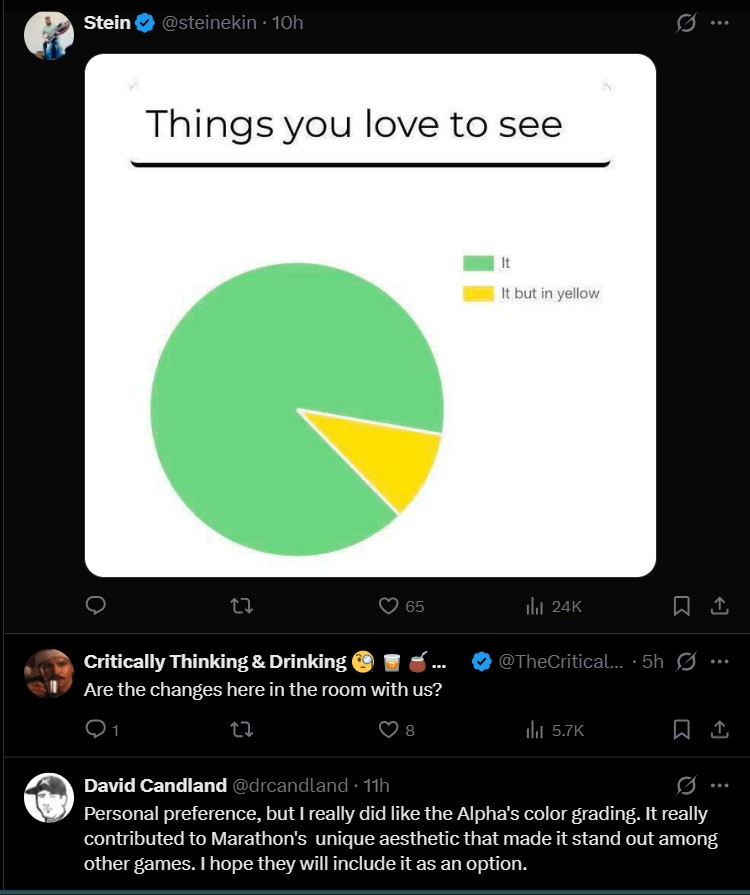
Task: Like the reply with 8 likes
Action: pos(388,730)
